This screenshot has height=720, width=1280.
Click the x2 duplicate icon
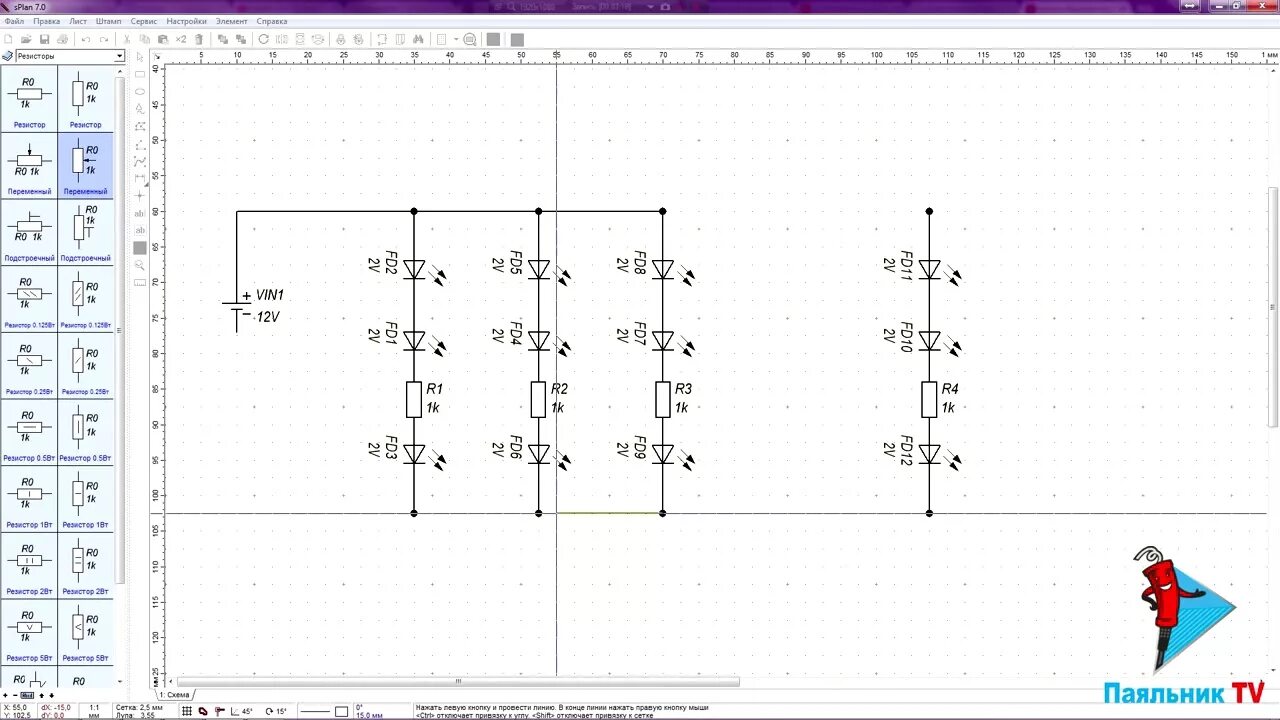click(x=181, y=39)
